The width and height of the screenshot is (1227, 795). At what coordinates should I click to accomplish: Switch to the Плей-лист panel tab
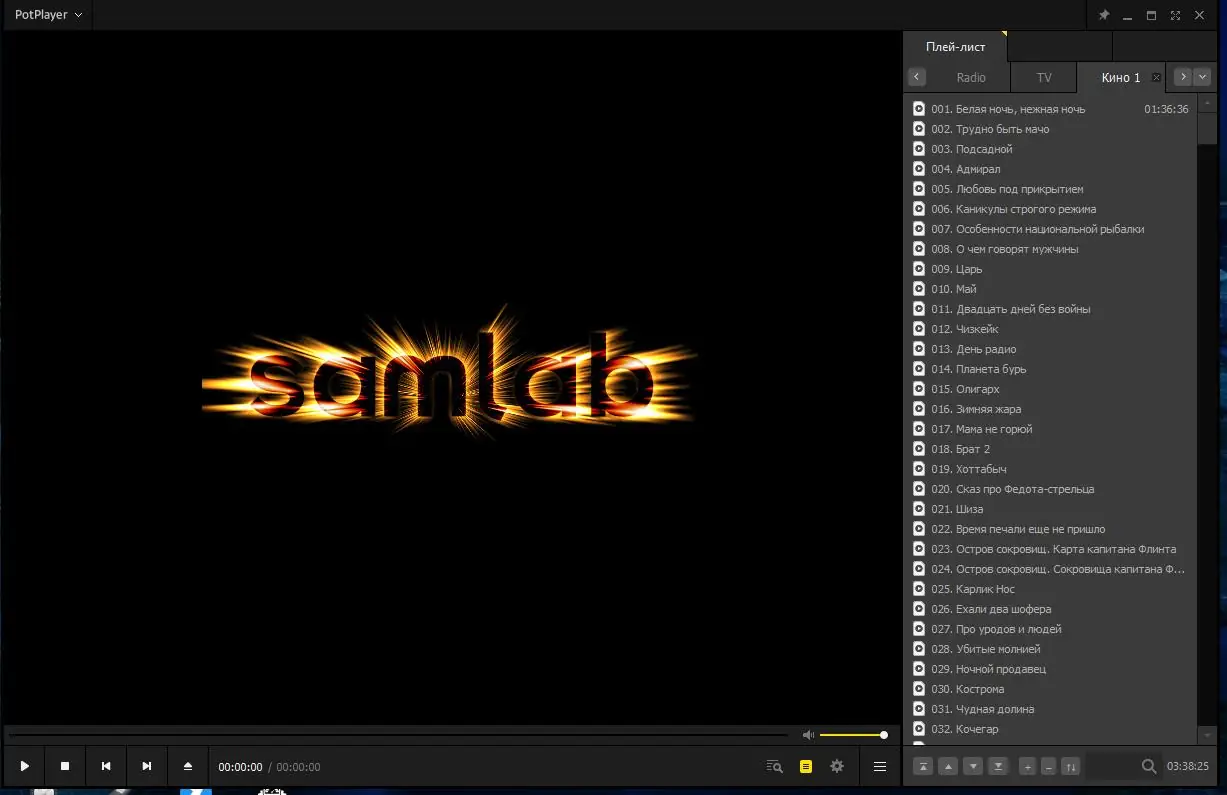955,47
